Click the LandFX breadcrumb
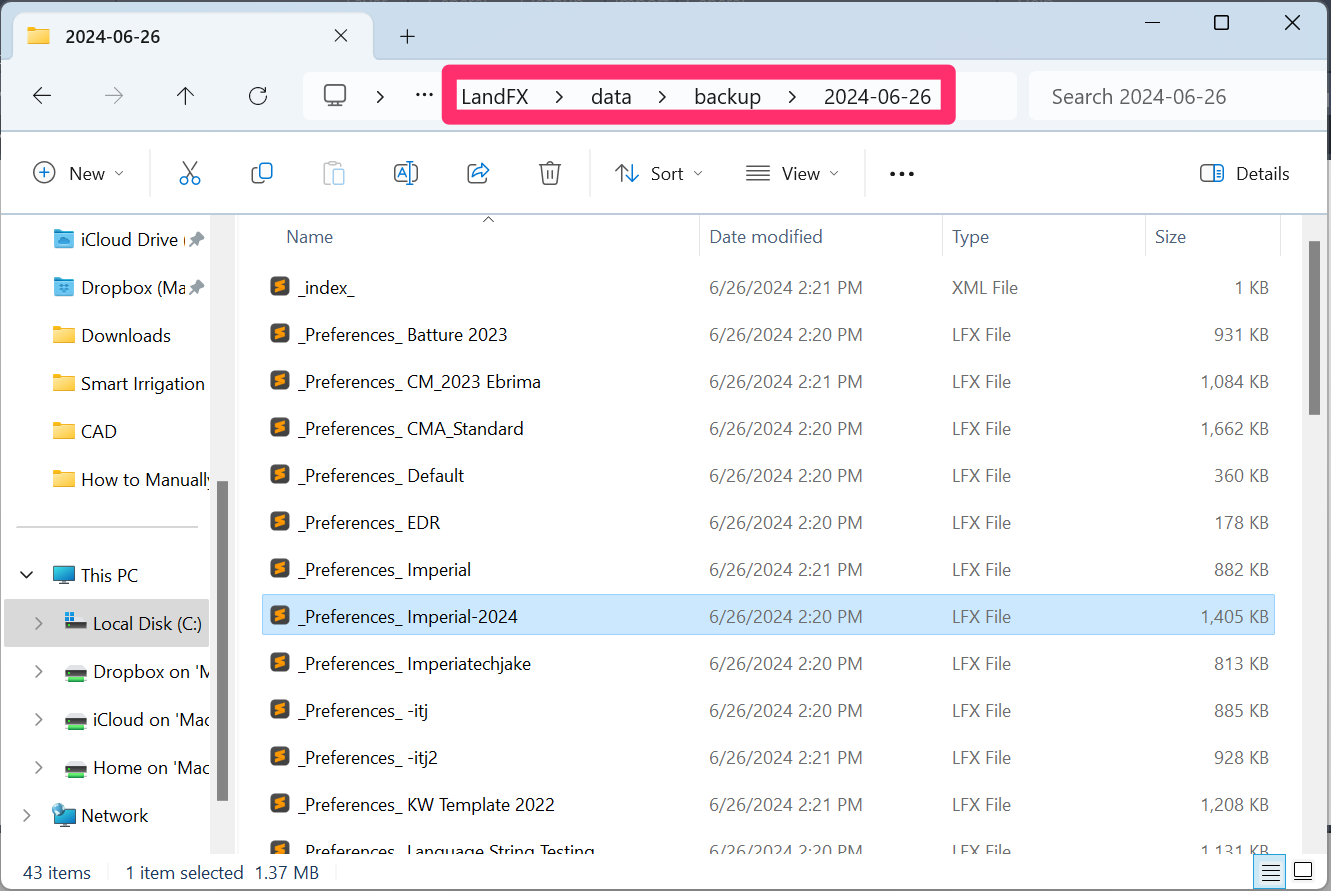This screenshot has width=1331, height=891. (x=494, y=97)
